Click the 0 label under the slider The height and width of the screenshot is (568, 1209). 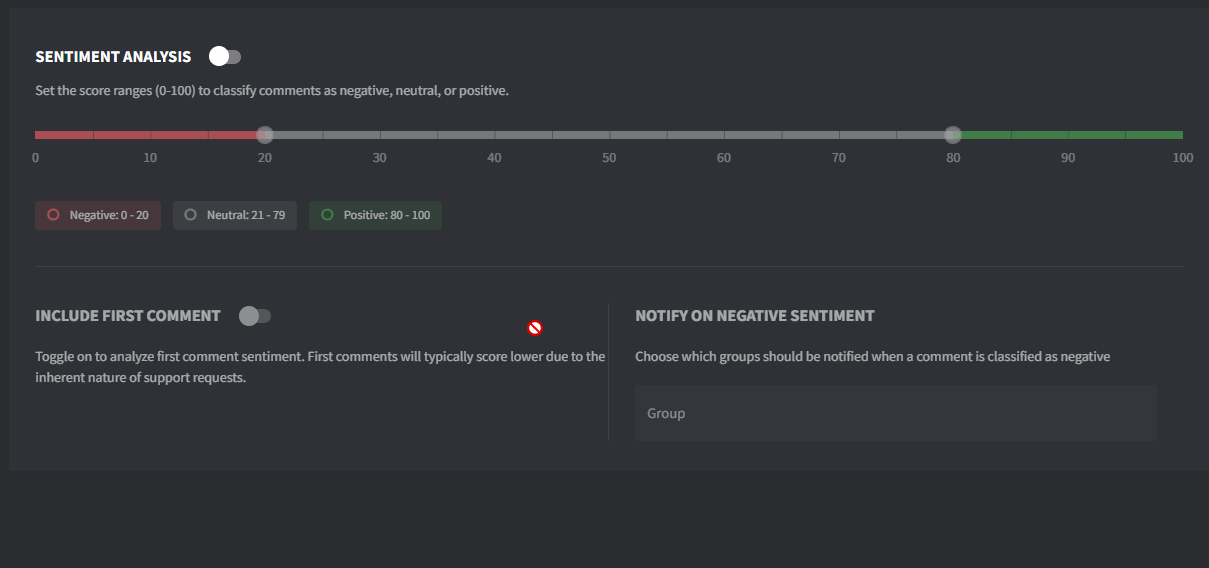coord(36,158)
